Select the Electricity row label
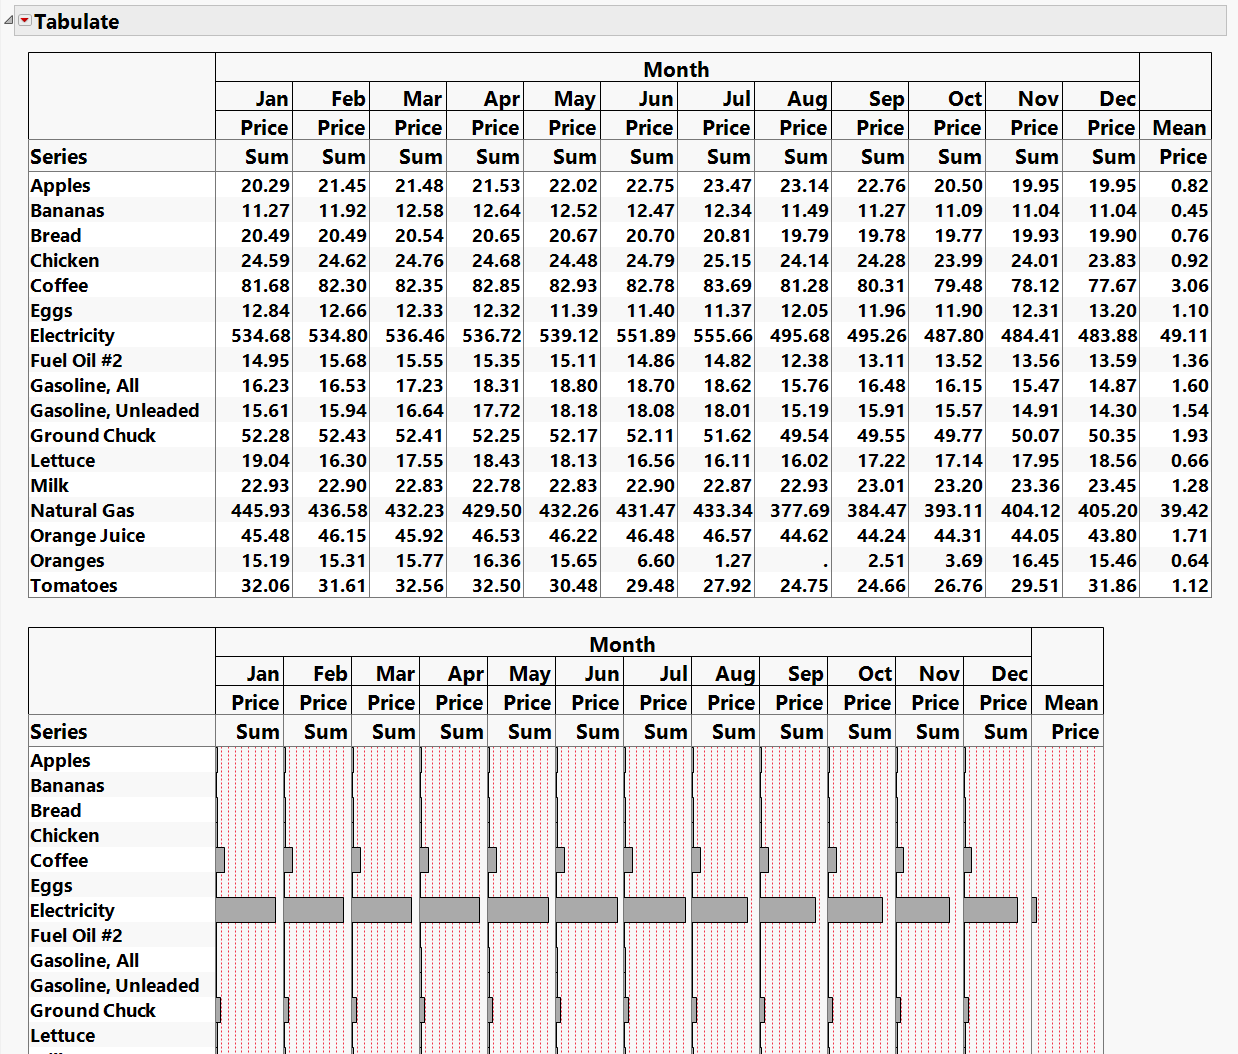The height and width of the screenshot is (1054, 1238). [x=72, y=335]
